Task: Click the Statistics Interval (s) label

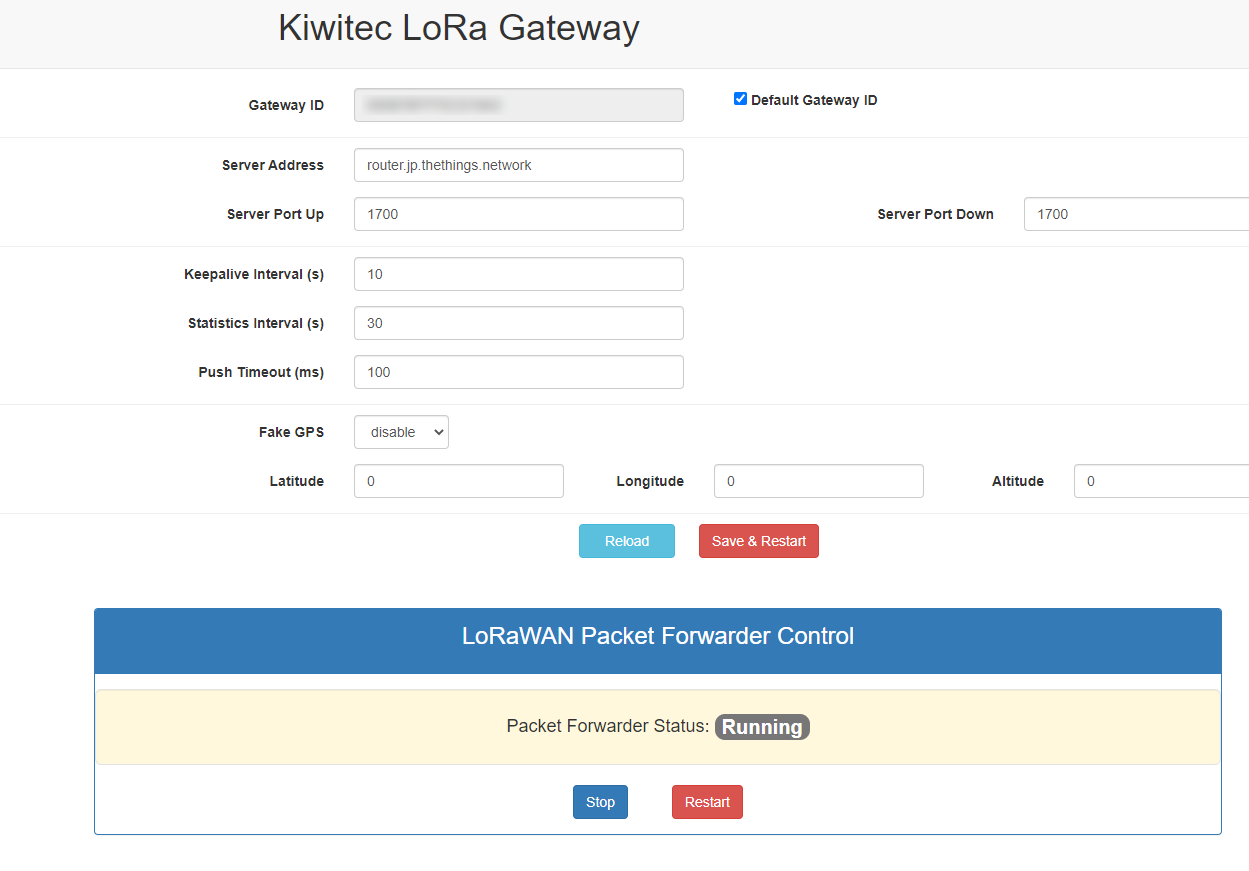Action: point(256,323)
